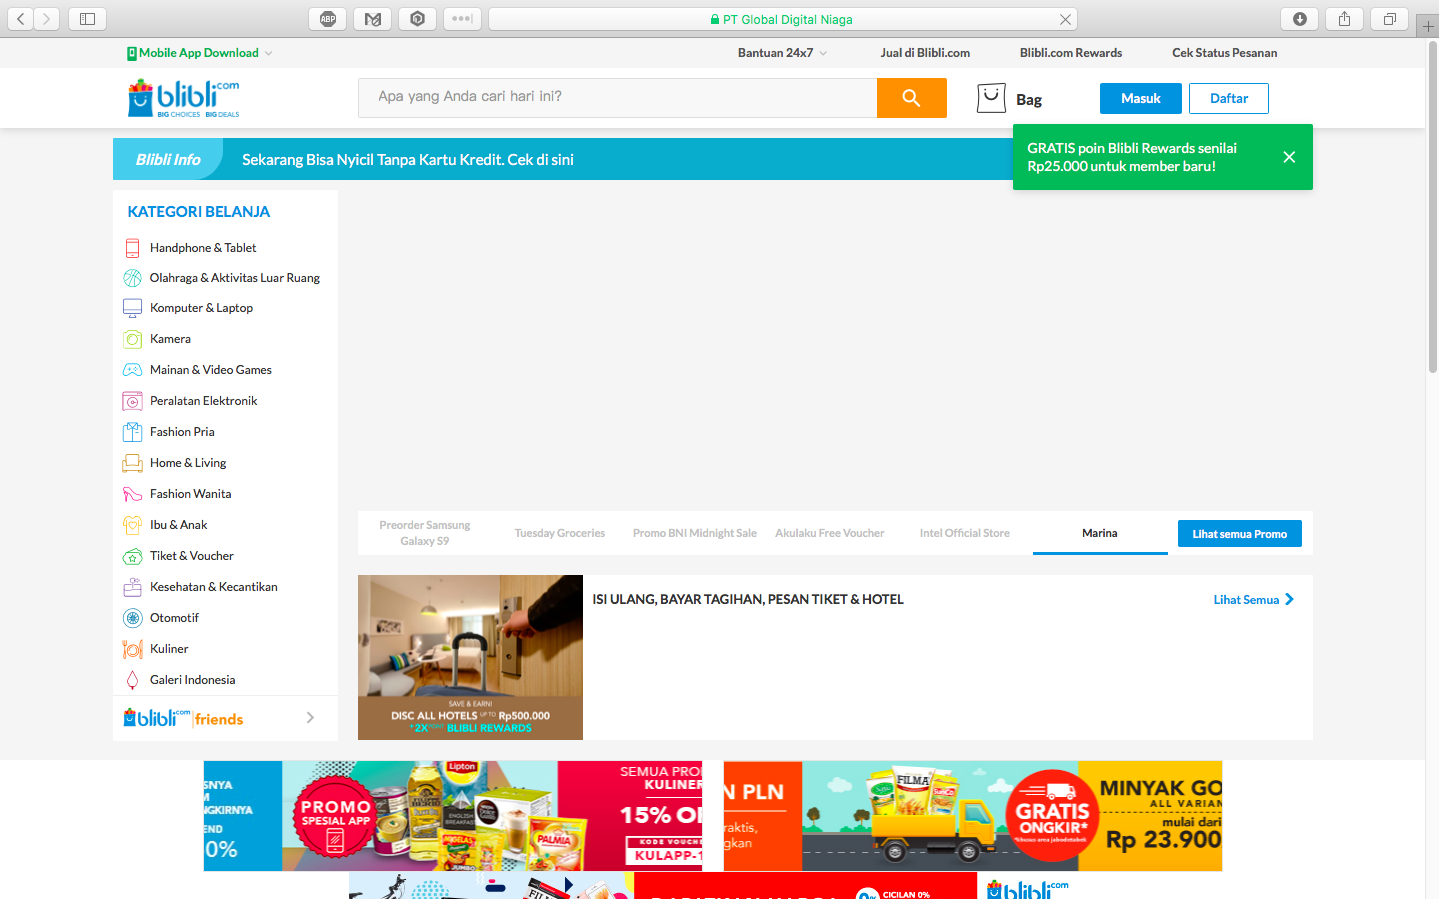
Task: Expand the Bantuan 24x7 dropdown
Action: [x=823, y=53]
